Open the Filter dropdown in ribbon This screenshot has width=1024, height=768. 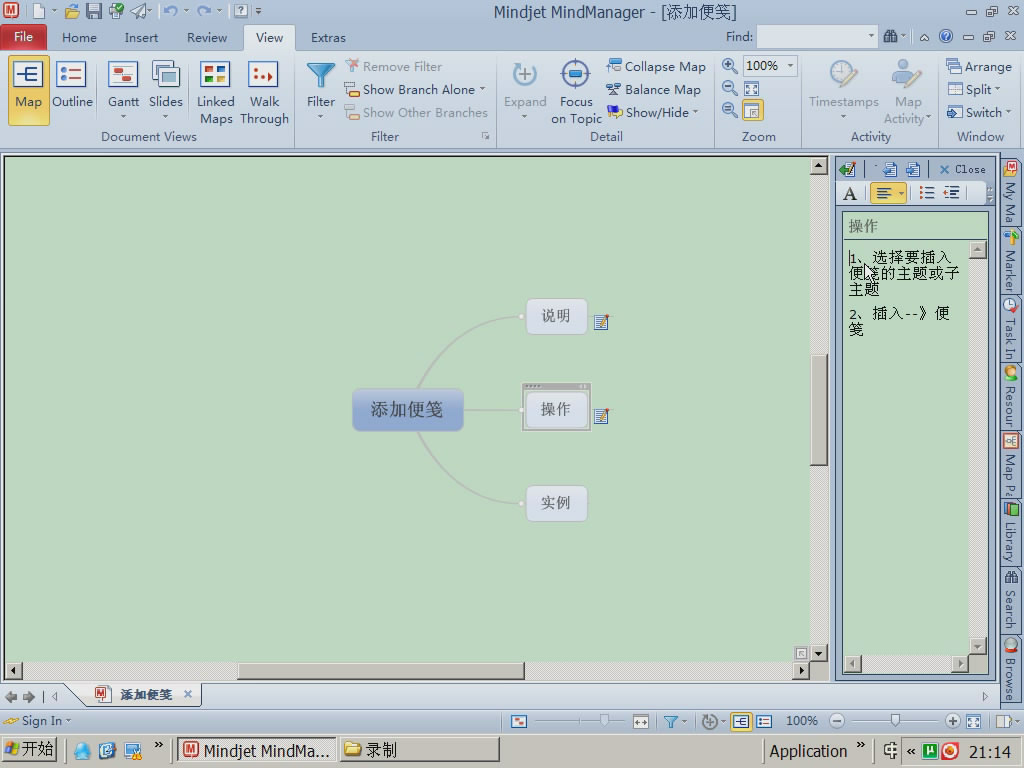coord(320,117)
